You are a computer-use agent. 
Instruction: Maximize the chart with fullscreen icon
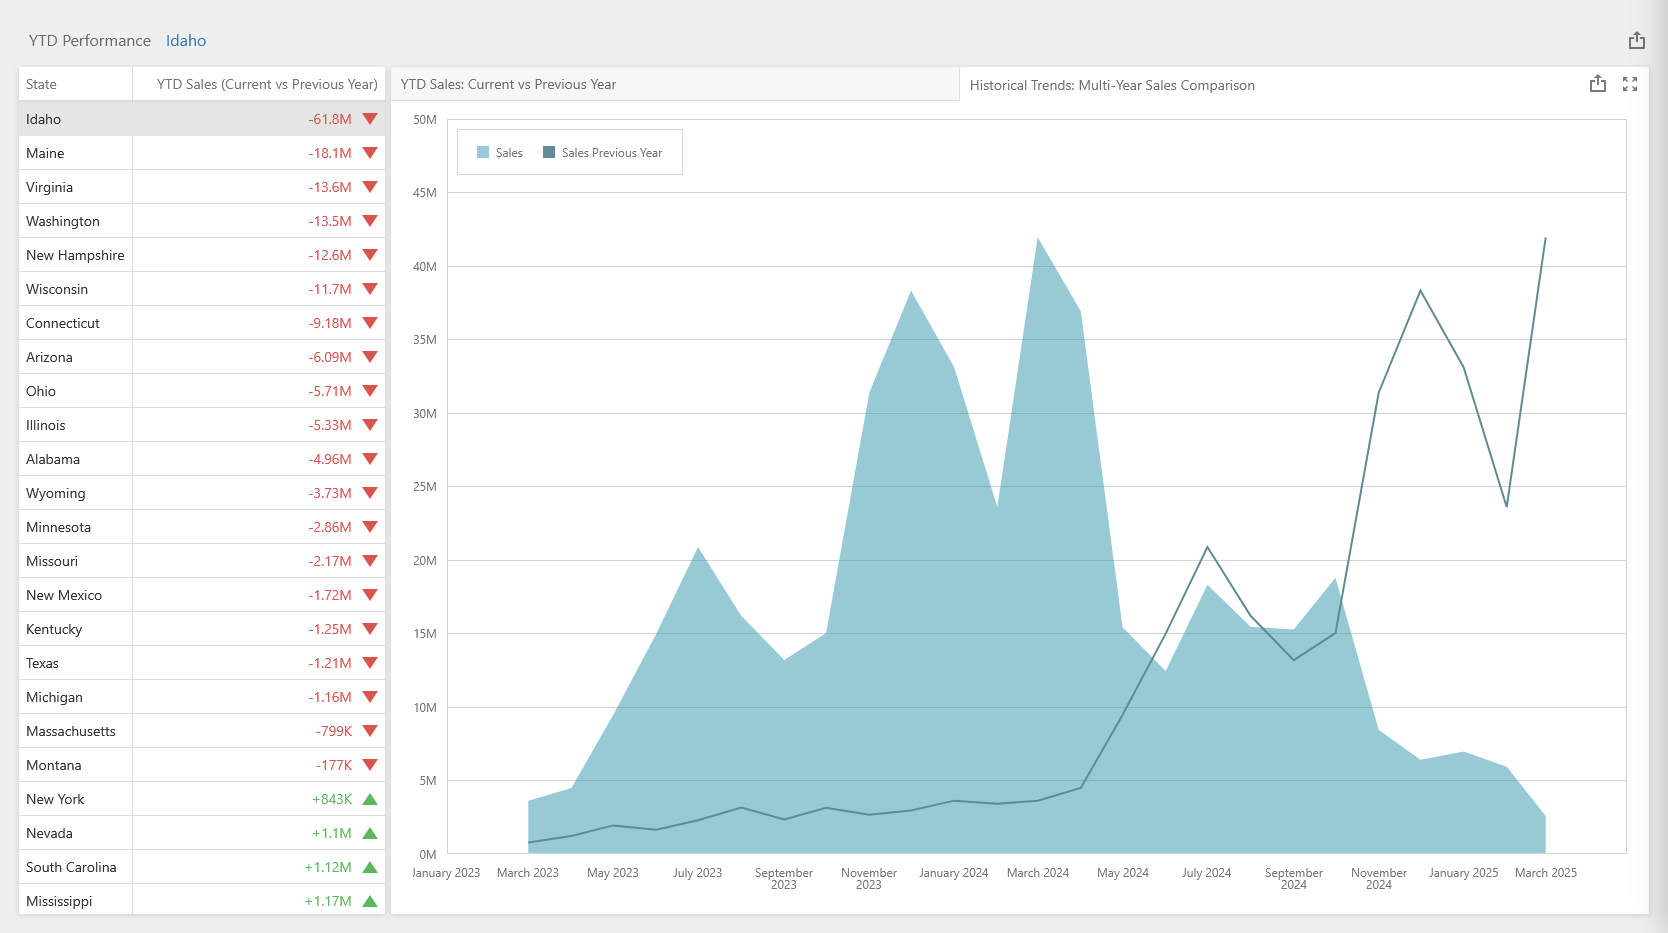click(1629, 84)
